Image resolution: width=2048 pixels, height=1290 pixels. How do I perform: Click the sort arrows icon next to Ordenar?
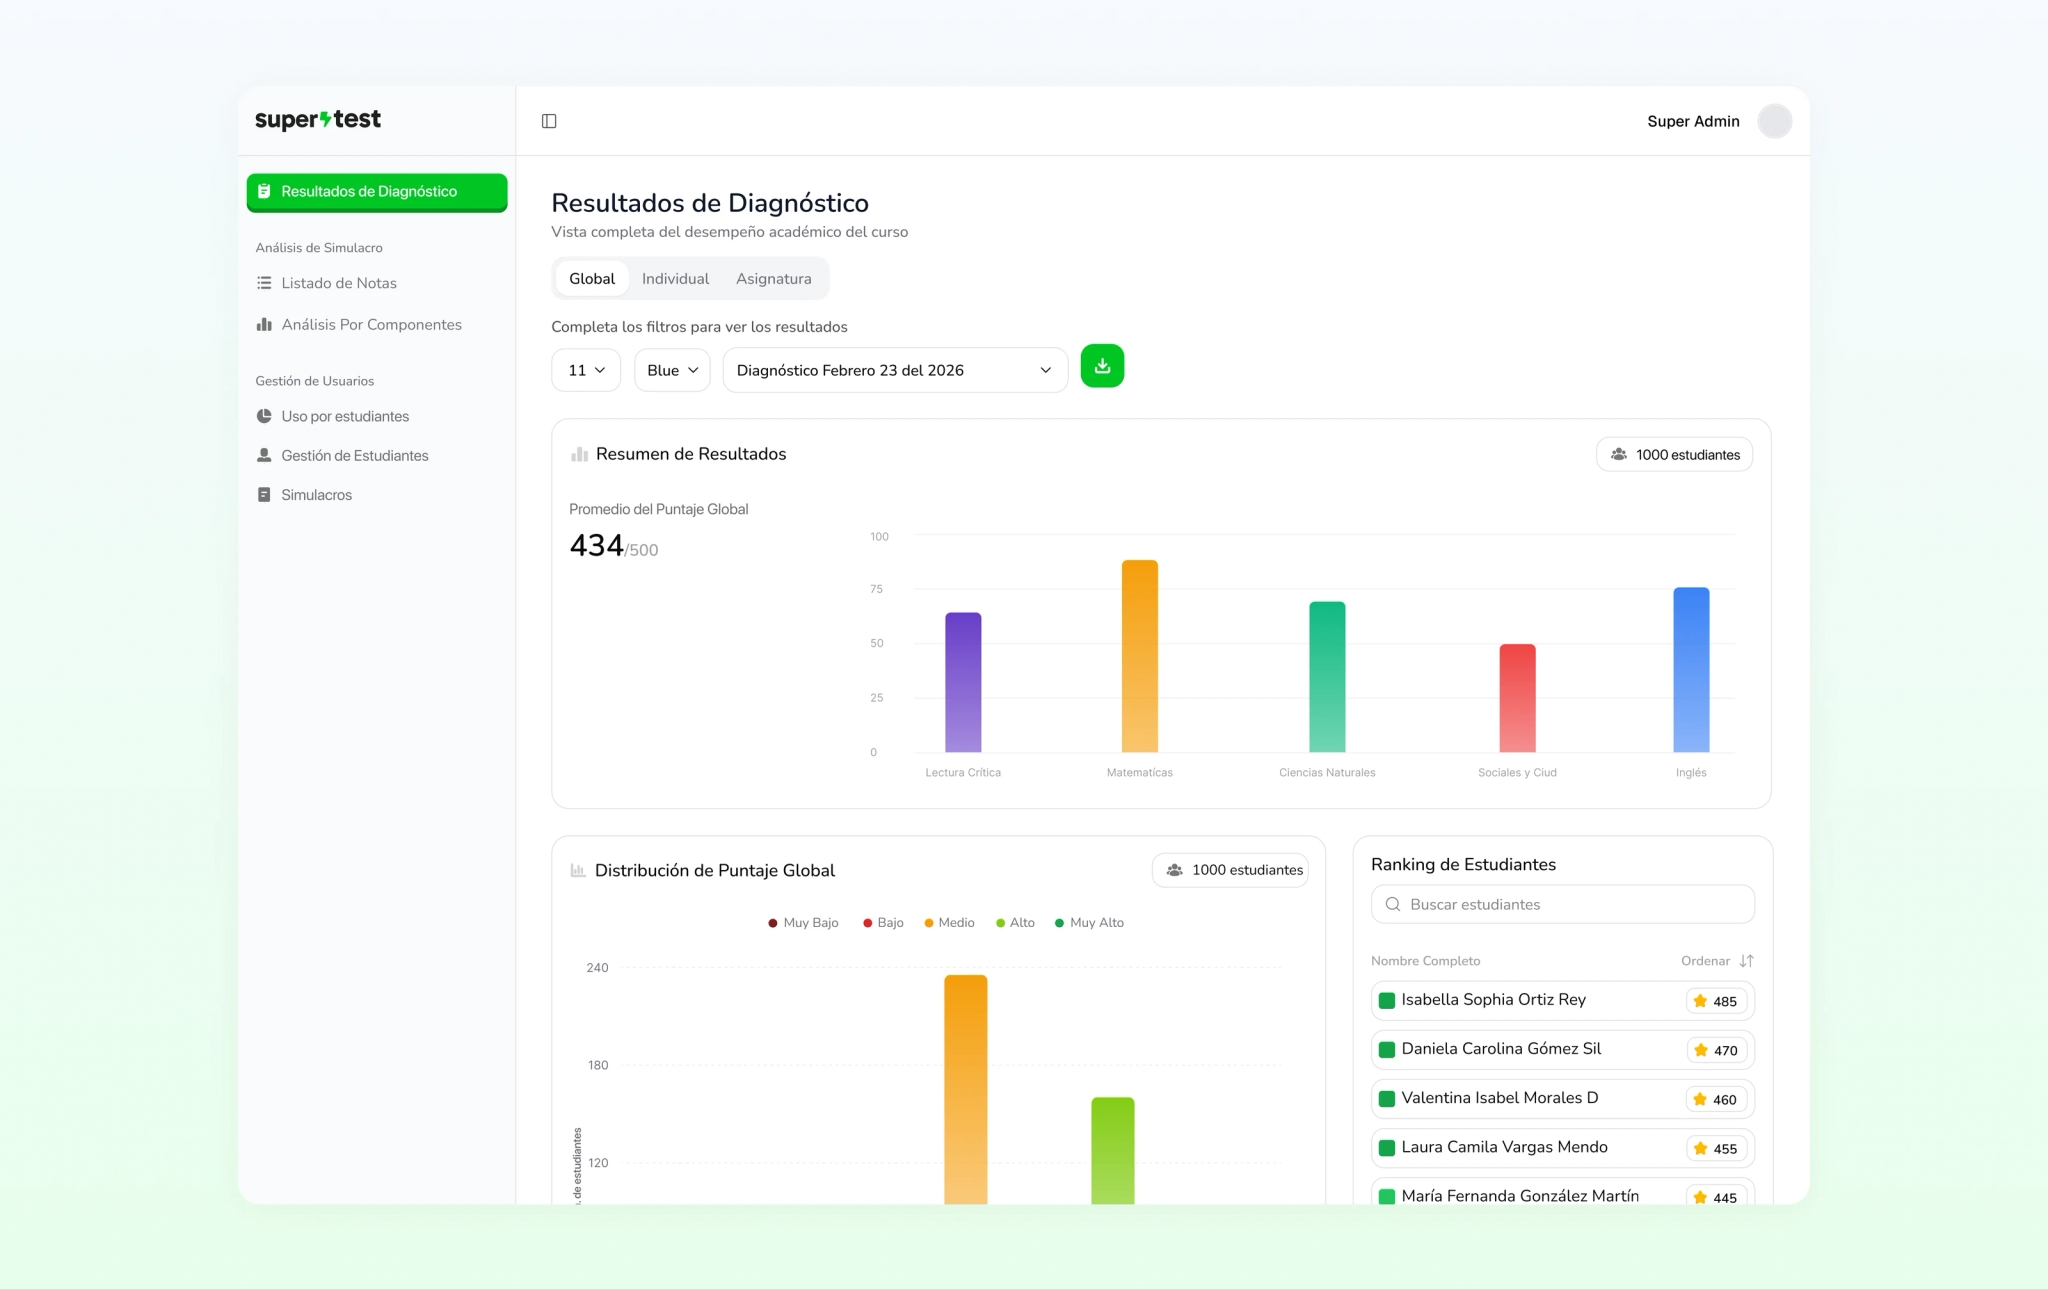(x=1746, y=961)
